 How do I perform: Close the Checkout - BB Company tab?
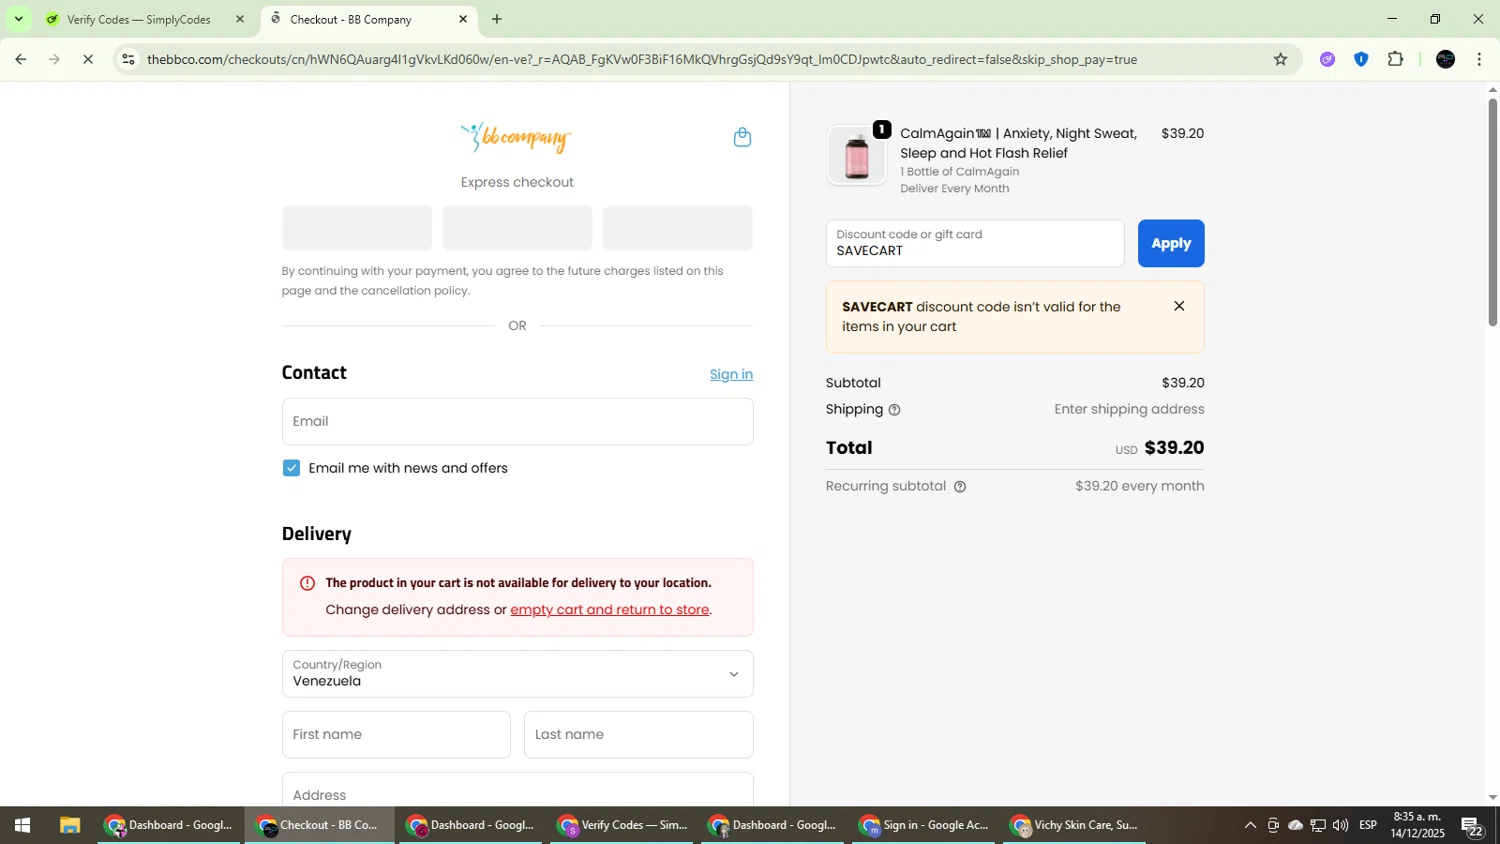(x=462, y=19)
